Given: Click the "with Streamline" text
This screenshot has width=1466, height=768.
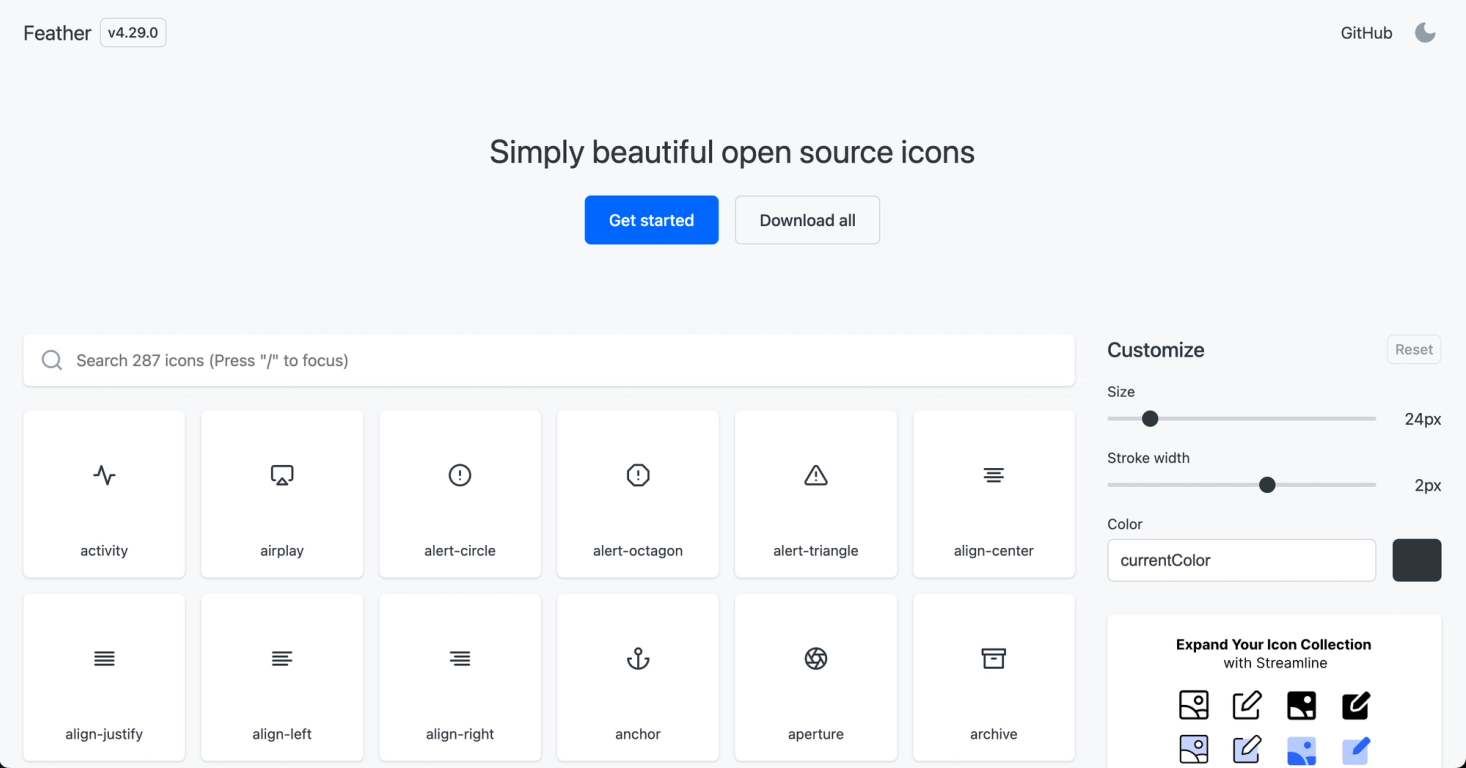Looking at the screenshot, I should [1275, 663].
